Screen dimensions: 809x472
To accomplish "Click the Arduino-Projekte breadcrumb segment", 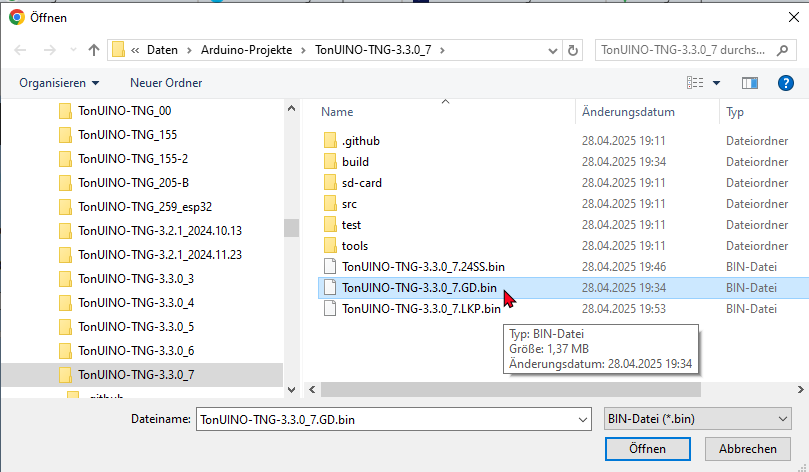I will [x=247, y=50].
